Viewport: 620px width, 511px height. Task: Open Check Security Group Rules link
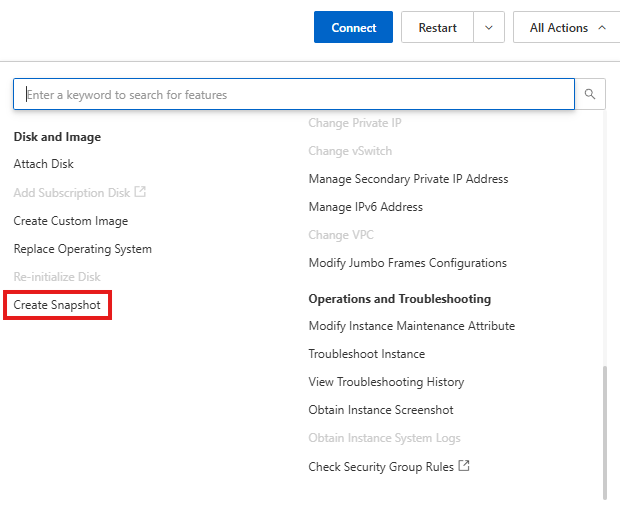tap(382, 467)
